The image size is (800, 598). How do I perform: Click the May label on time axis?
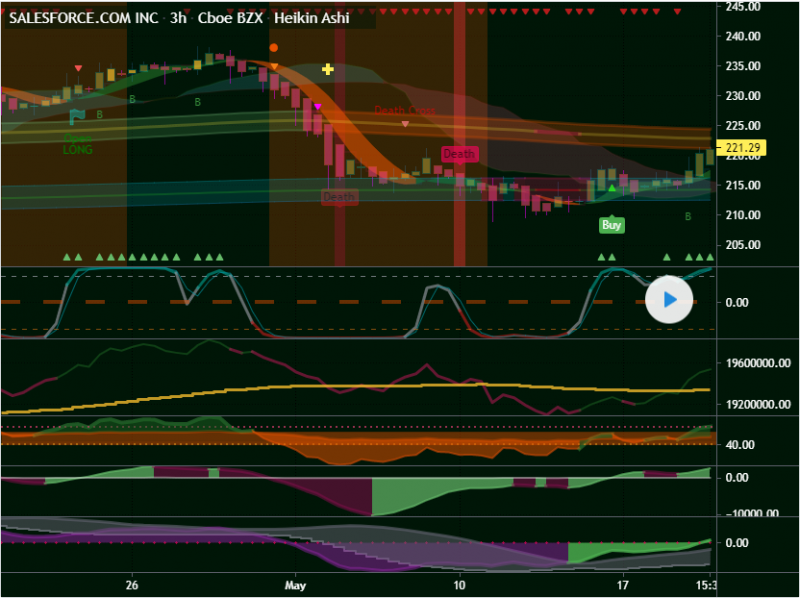pyautogui.click(x=295, y=583)
